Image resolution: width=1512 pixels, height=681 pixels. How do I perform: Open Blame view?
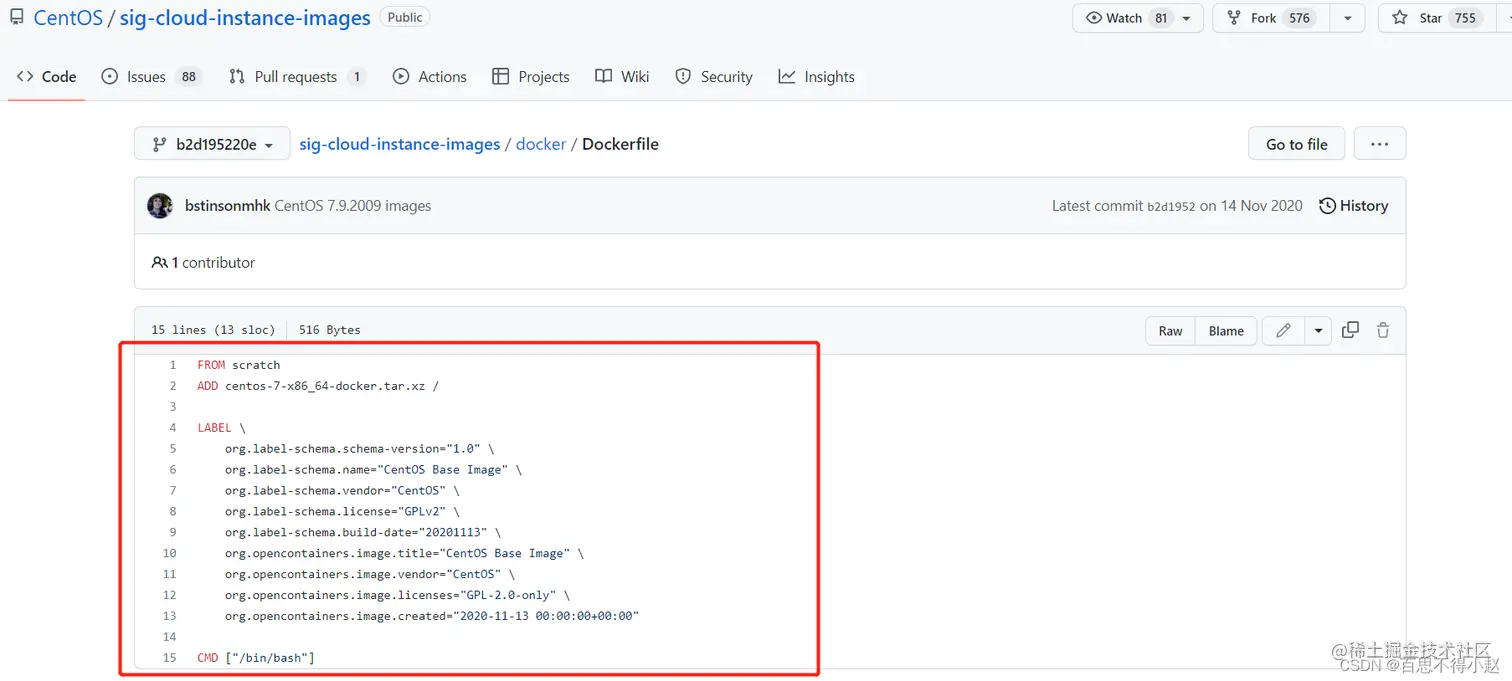tap(1226, 331)
